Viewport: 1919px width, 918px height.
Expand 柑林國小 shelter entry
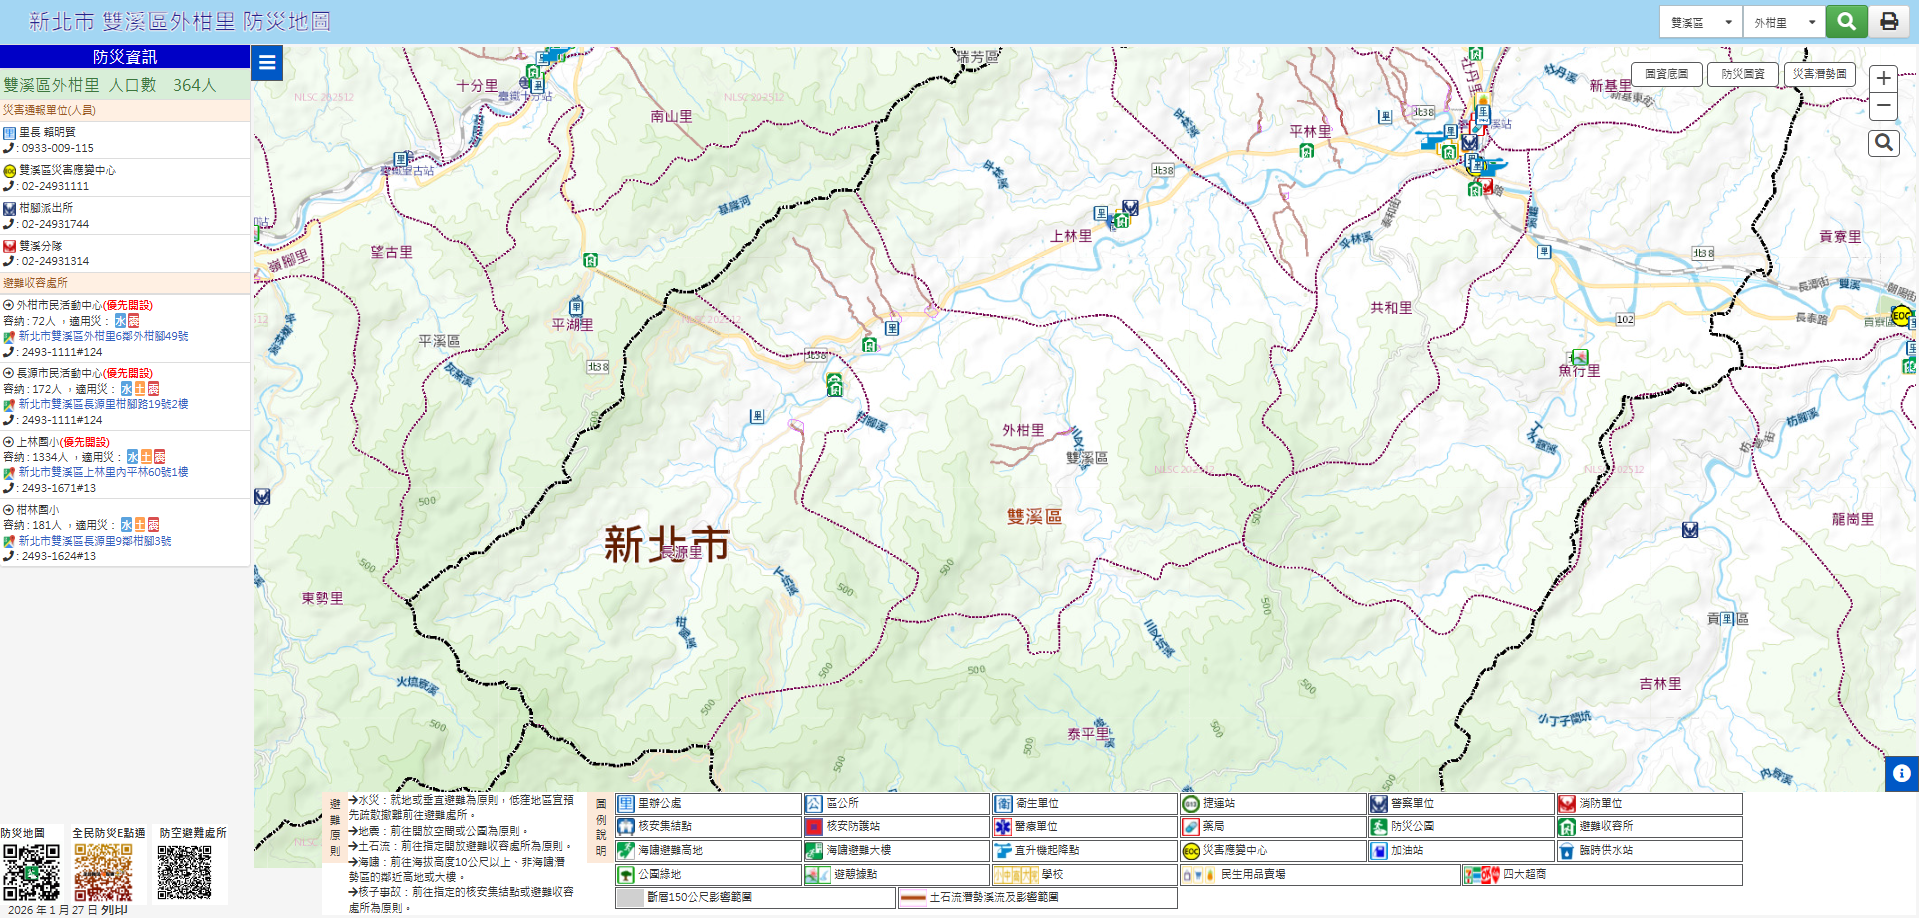(31, 509)
